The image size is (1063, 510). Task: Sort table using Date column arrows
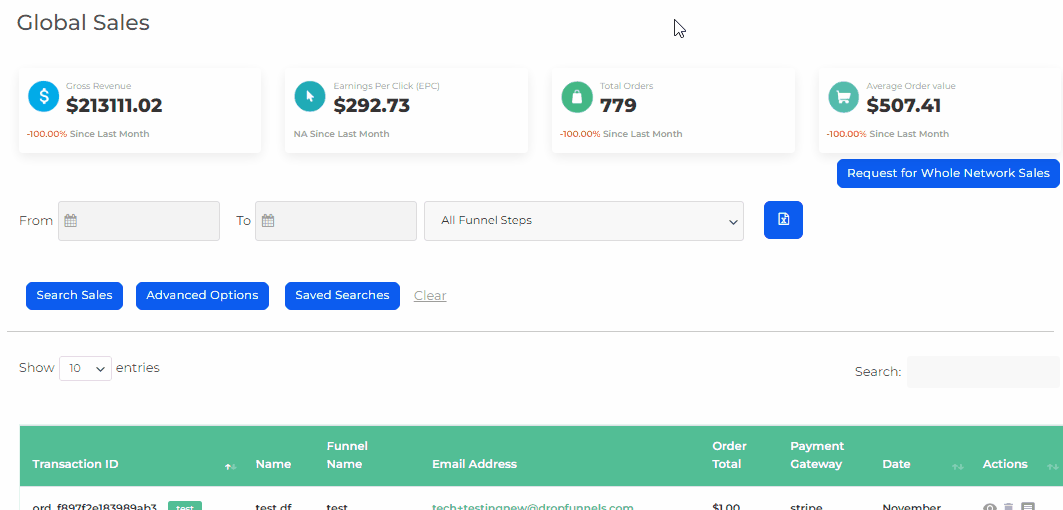[957, 466]
